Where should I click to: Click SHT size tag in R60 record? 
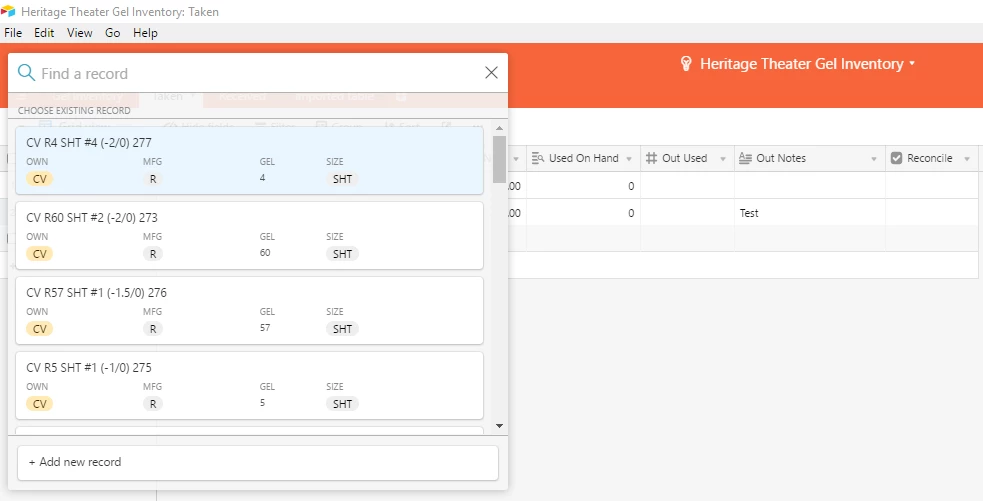coord(342,254)
